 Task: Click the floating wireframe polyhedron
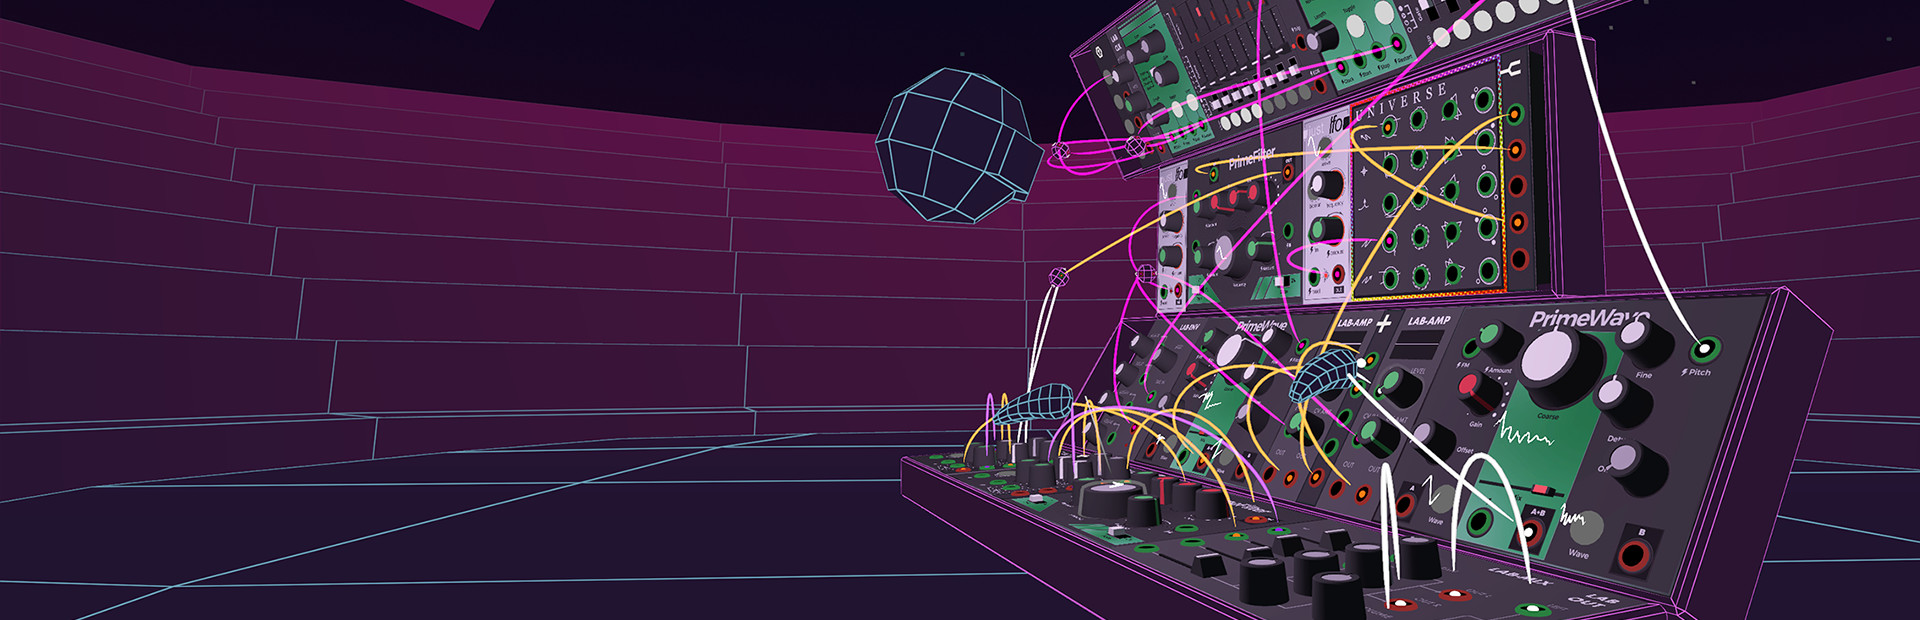(x=955, y=145)
